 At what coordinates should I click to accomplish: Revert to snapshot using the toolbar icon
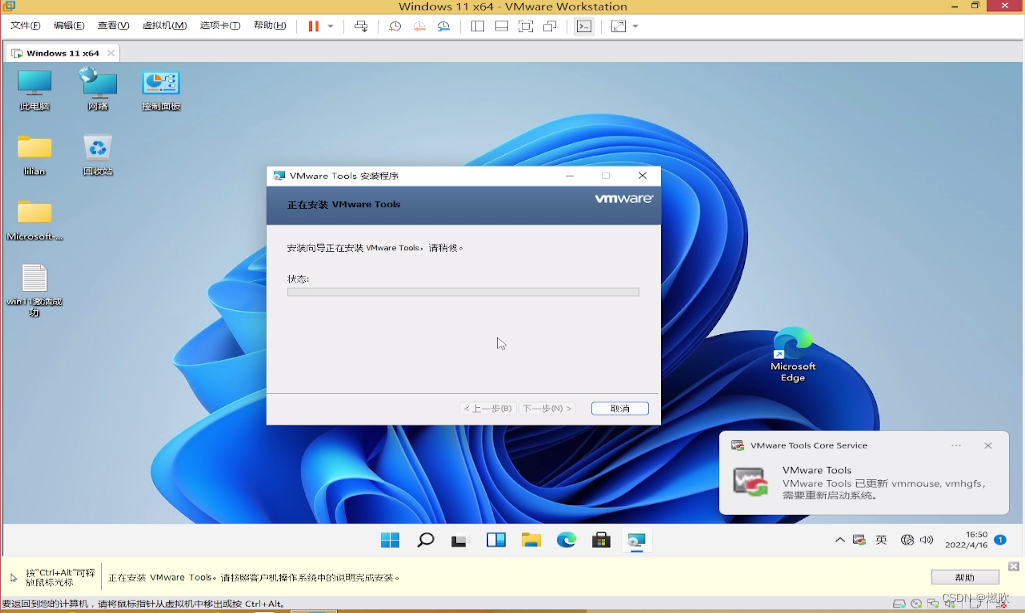tap(420, 26)
